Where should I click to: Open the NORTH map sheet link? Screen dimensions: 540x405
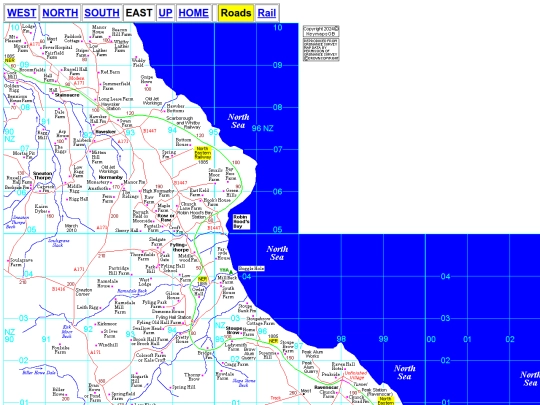[60, 13]
